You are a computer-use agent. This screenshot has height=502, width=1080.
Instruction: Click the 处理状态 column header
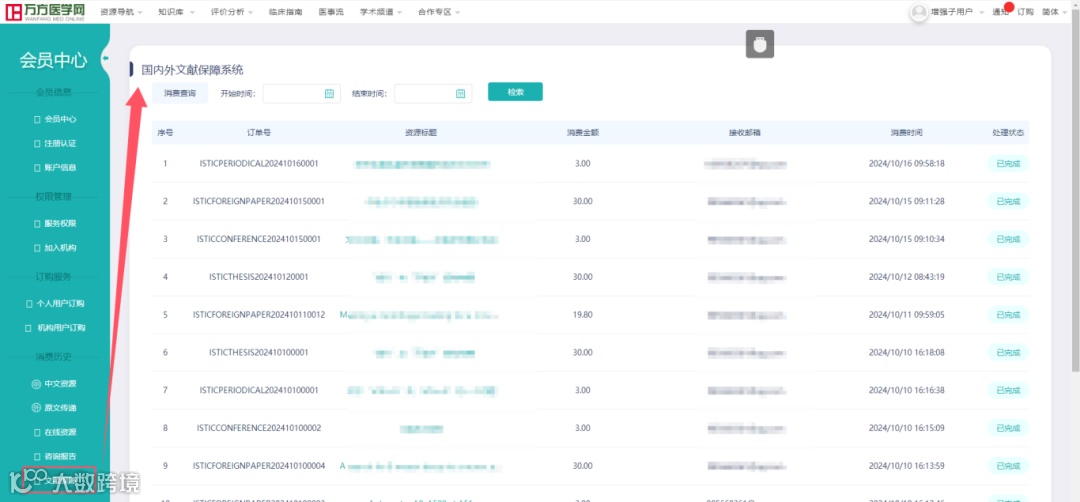click(x=1008, y=132)
